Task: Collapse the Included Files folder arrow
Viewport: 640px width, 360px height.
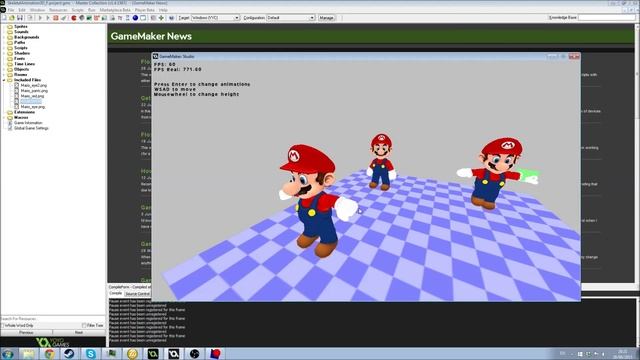Action: tap(4, 80)
